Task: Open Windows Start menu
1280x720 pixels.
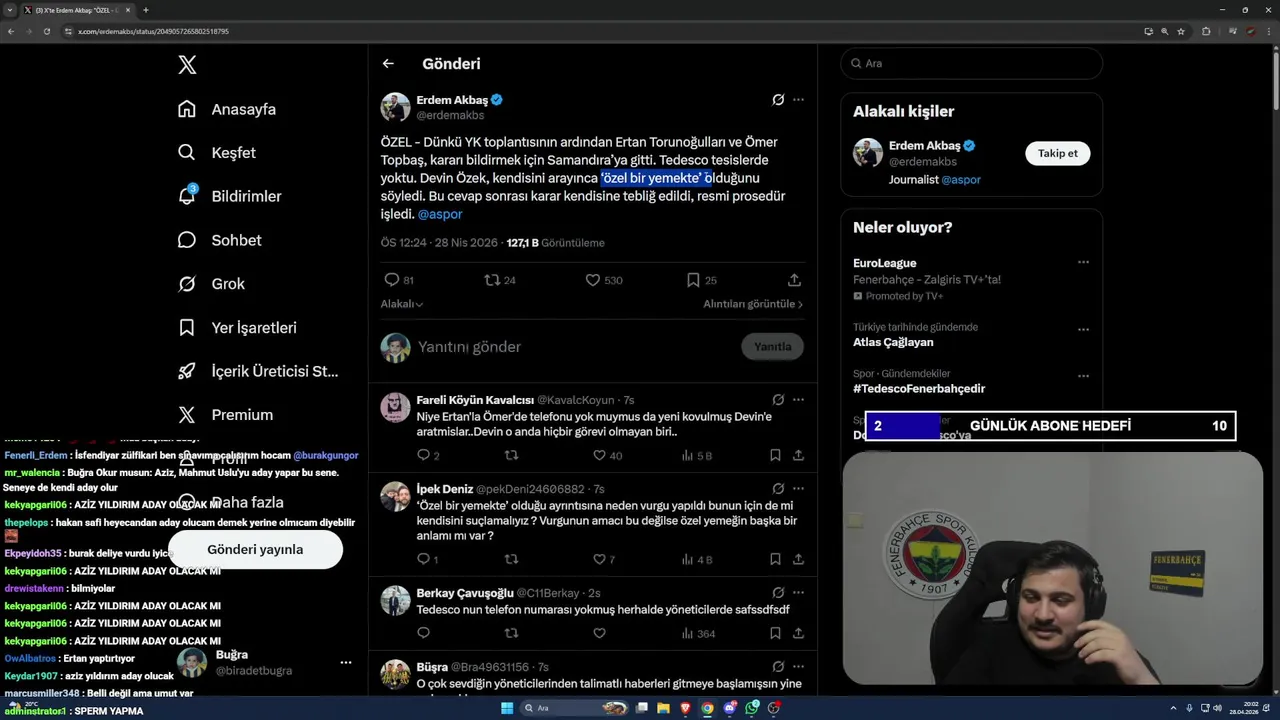Action: point(507,708)
